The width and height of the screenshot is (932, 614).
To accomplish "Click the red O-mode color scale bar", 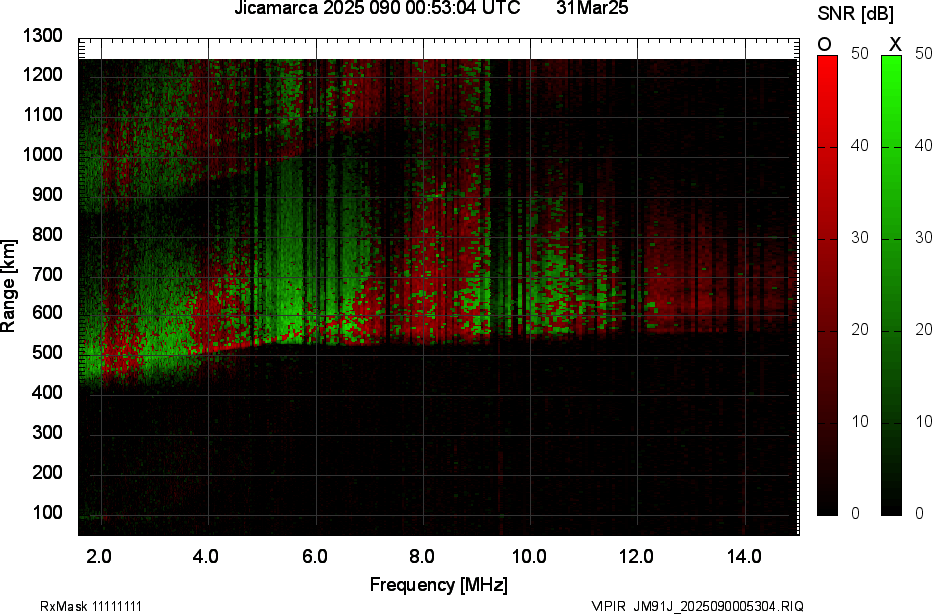I will coord(827,285).
